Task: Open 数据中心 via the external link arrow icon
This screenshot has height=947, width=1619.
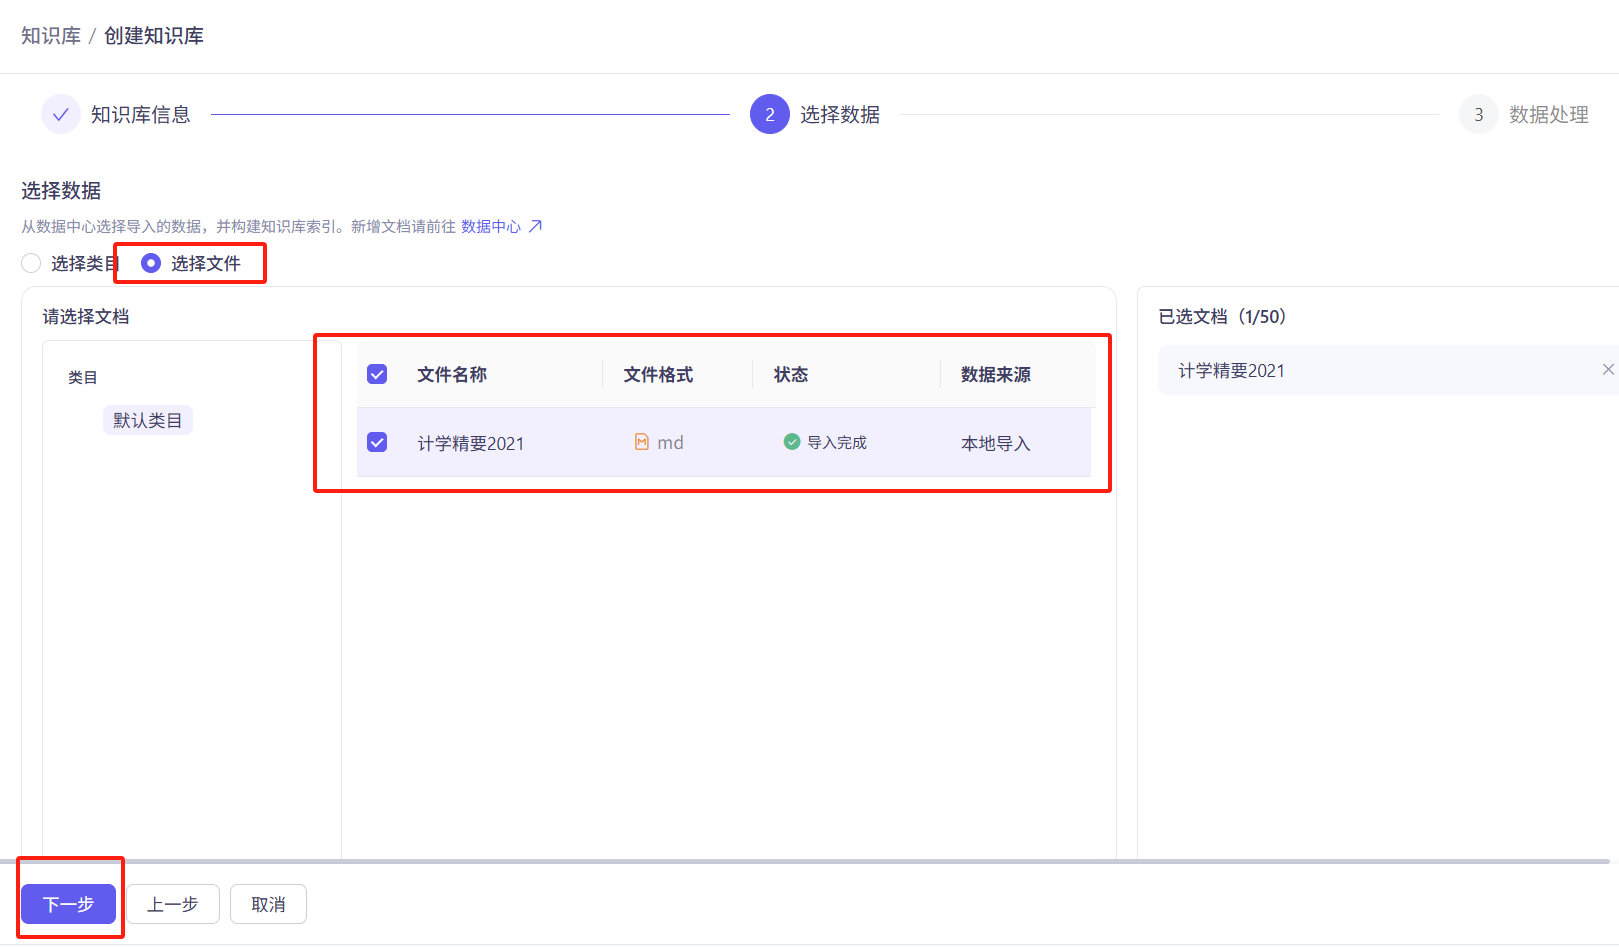Action: tap(536, 226)
